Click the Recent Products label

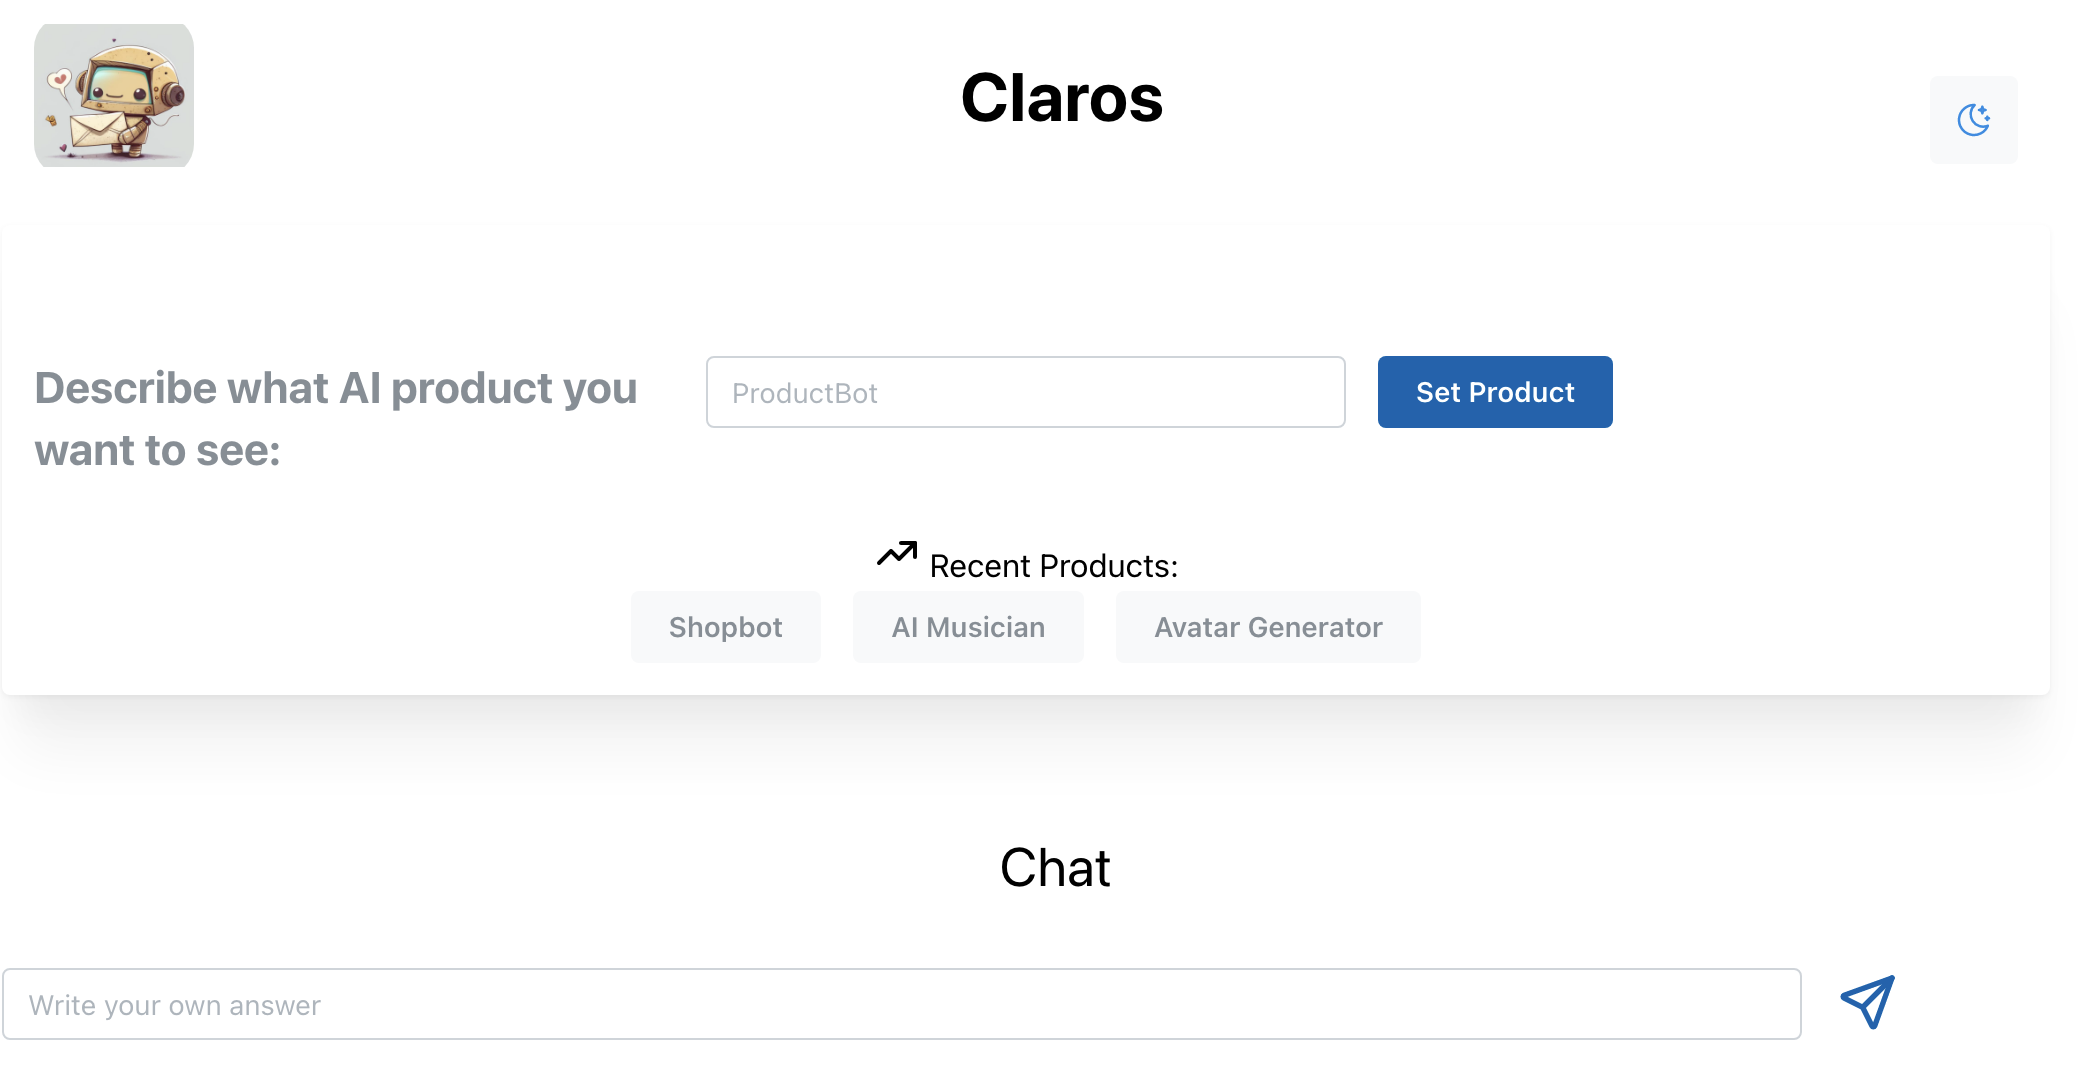(x=1054, y=565)
